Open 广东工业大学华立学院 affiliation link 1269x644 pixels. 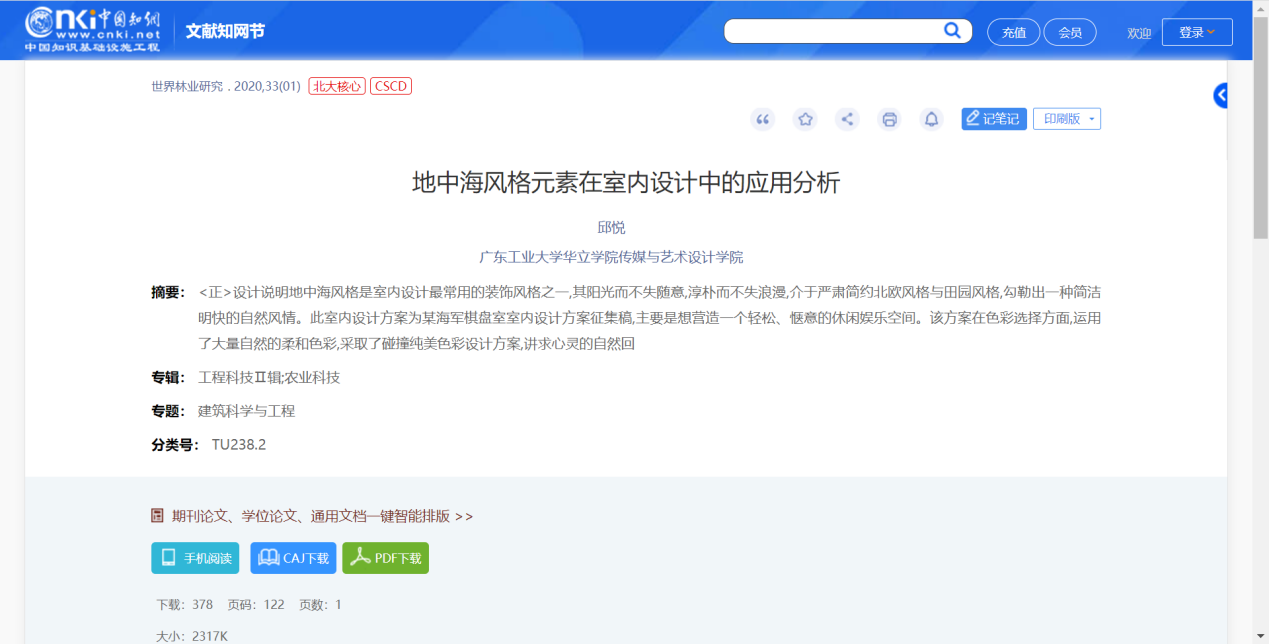coord(611,257)
